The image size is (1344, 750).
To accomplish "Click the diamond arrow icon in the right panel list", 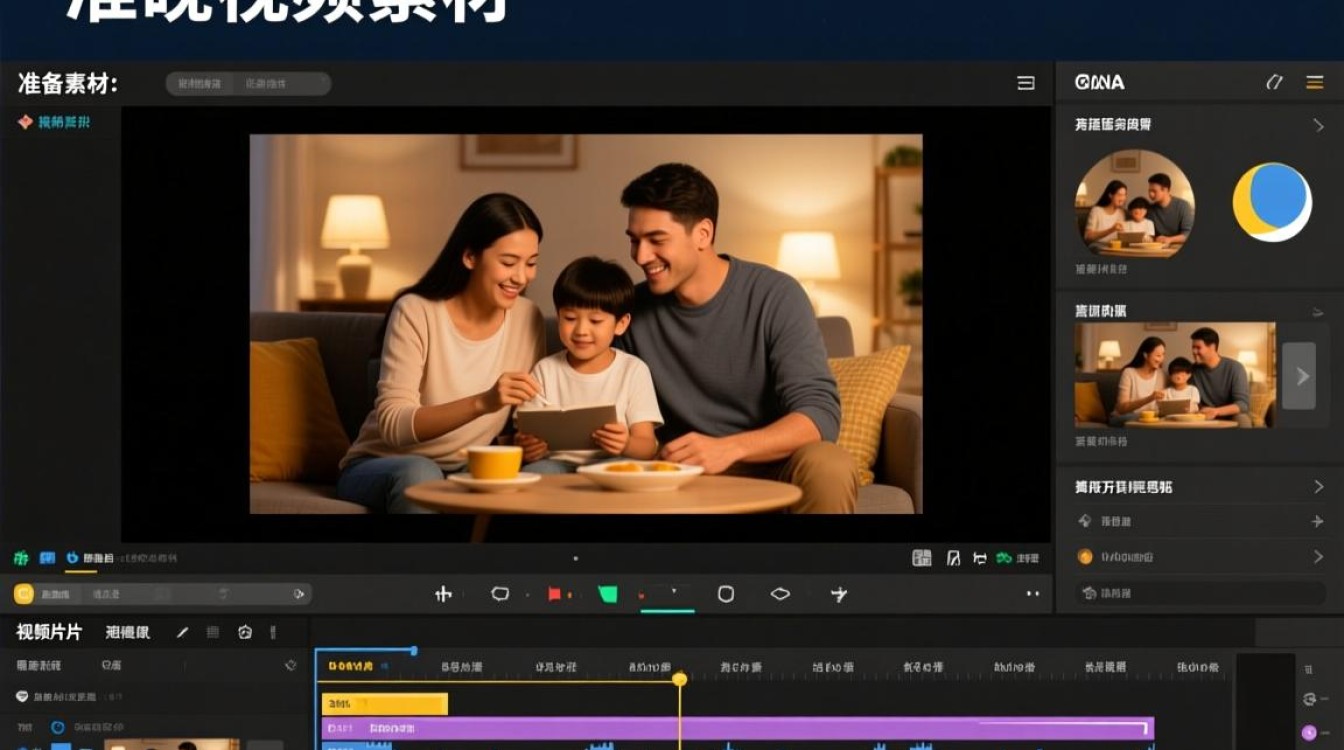I will tap(1085, 521).
